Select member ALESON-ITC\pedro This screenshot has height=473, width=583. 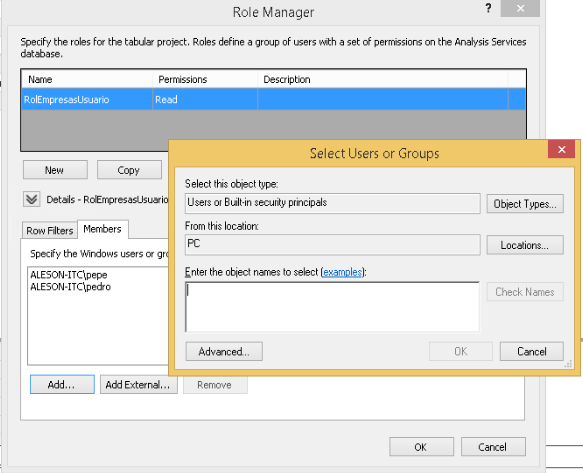[71, 287]
